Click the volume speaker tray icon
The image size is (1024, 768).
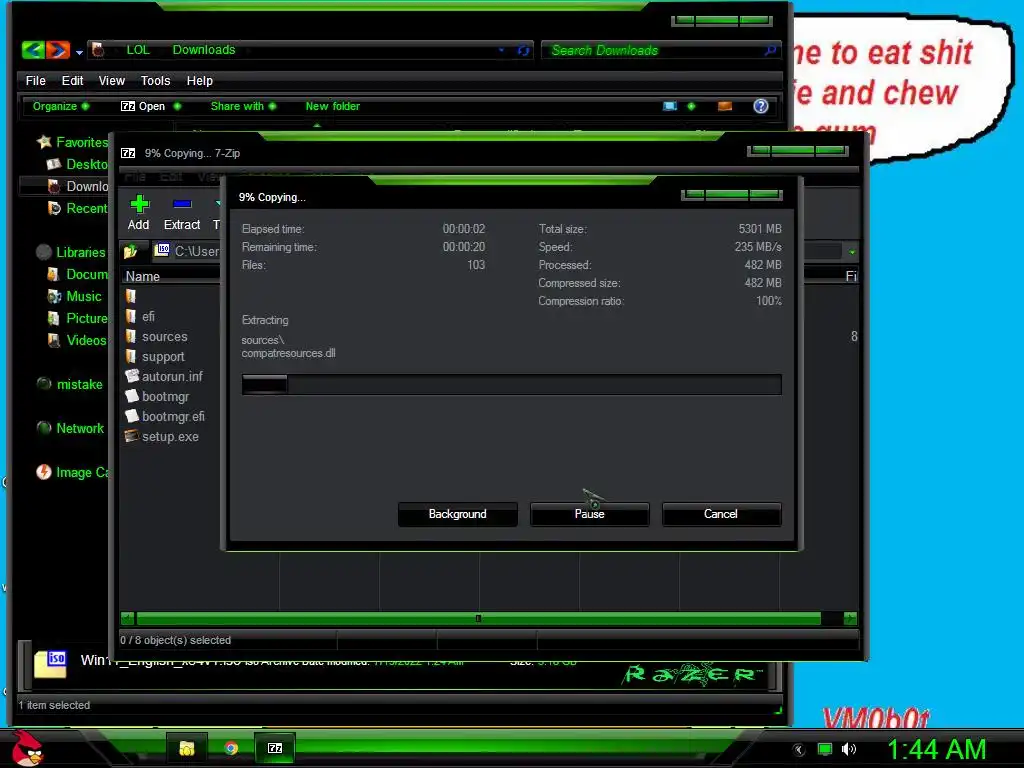click(848, 749)
